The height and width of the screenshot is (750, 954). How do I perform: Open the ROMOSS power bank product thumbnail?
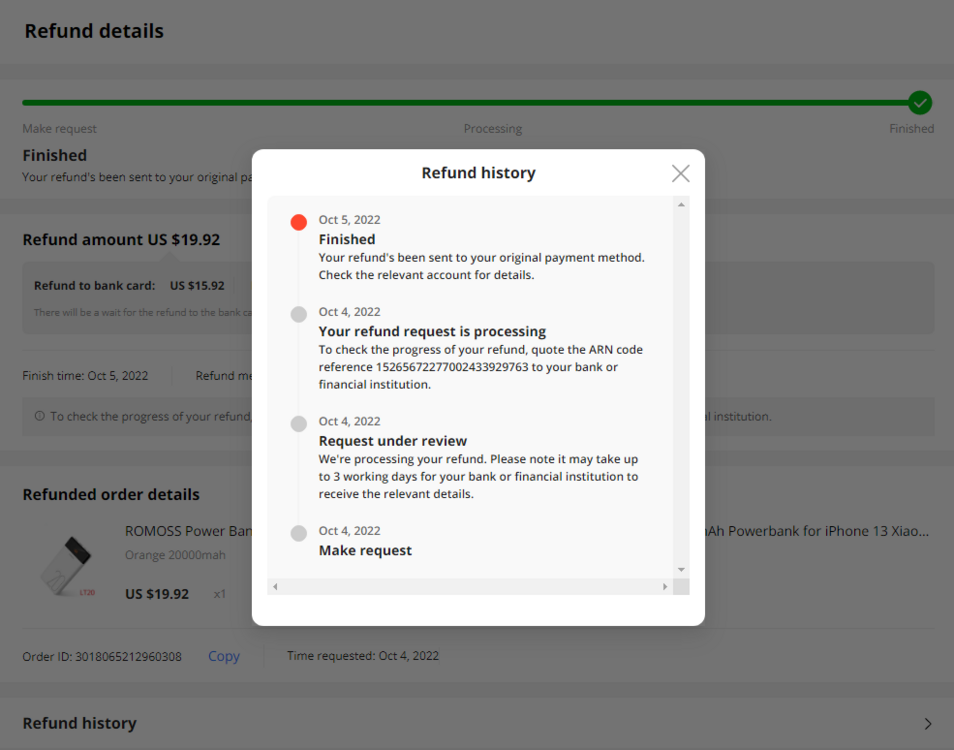click(67, 566)
